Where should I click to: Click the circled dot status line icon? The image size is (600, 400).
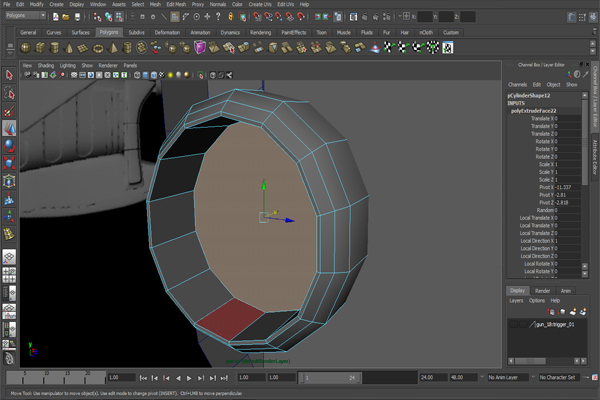tap(197, 16)
